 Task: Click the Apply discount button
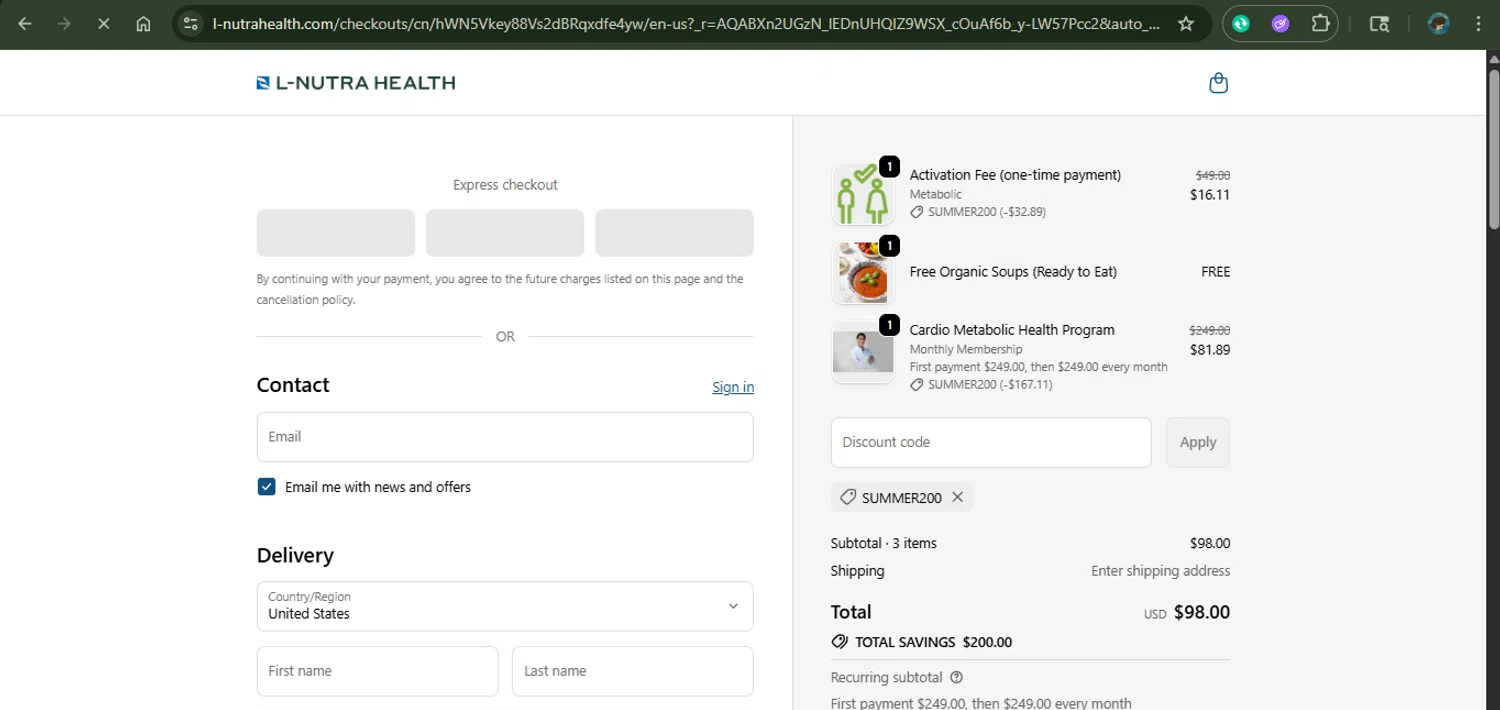(1198, 442)
